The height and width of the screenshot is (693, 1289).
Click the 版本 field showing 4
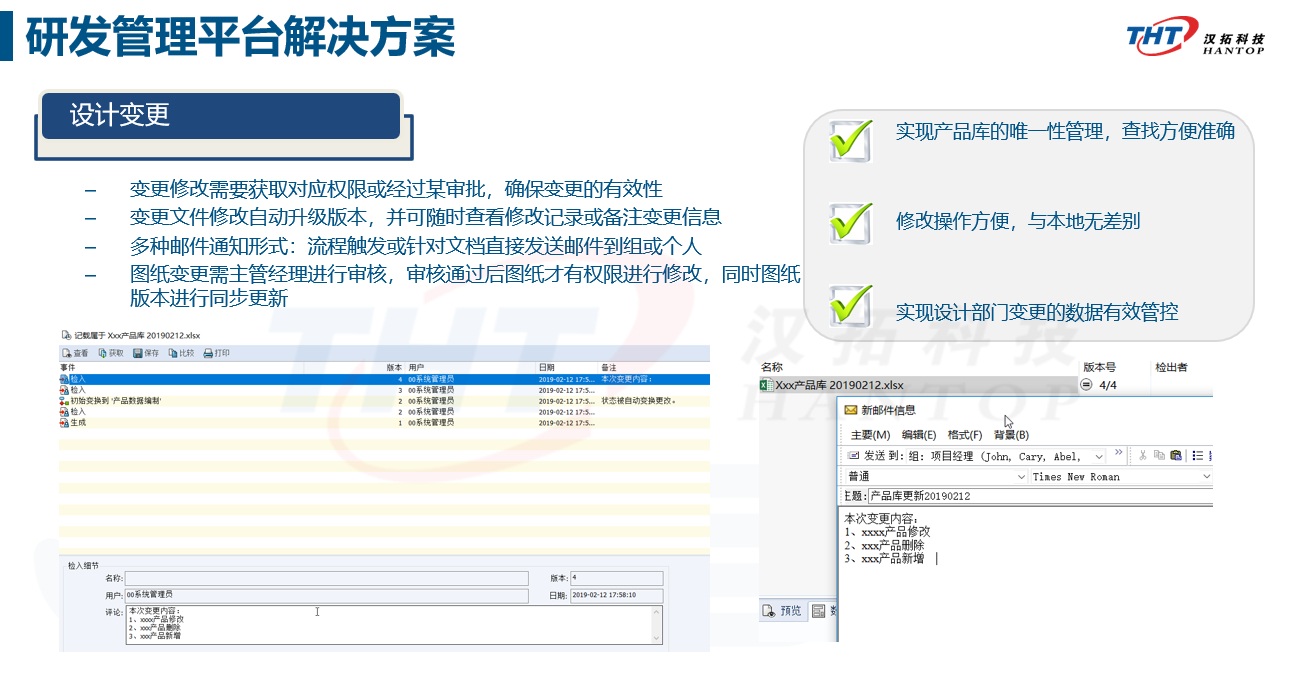click(616, 578)
